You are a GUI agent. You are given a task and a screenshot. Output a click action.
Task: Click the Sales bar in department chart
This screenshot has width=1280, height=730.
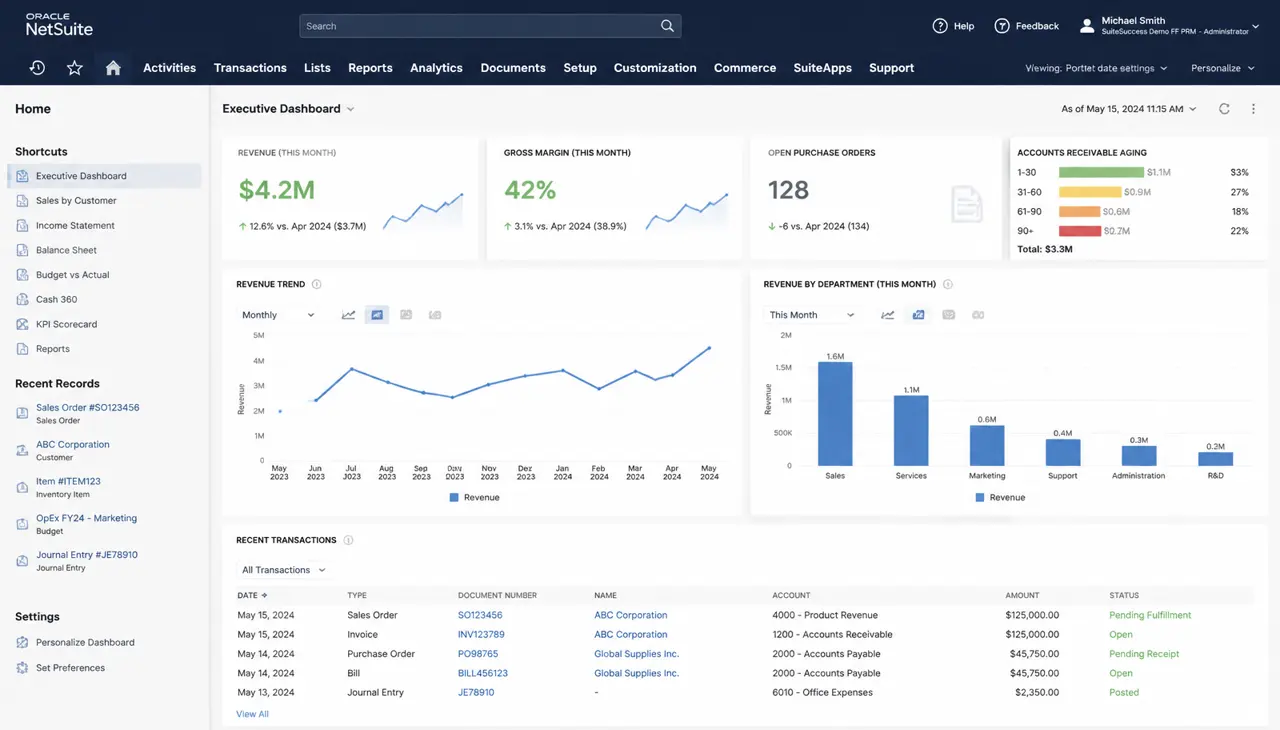[x=835, y=413]
